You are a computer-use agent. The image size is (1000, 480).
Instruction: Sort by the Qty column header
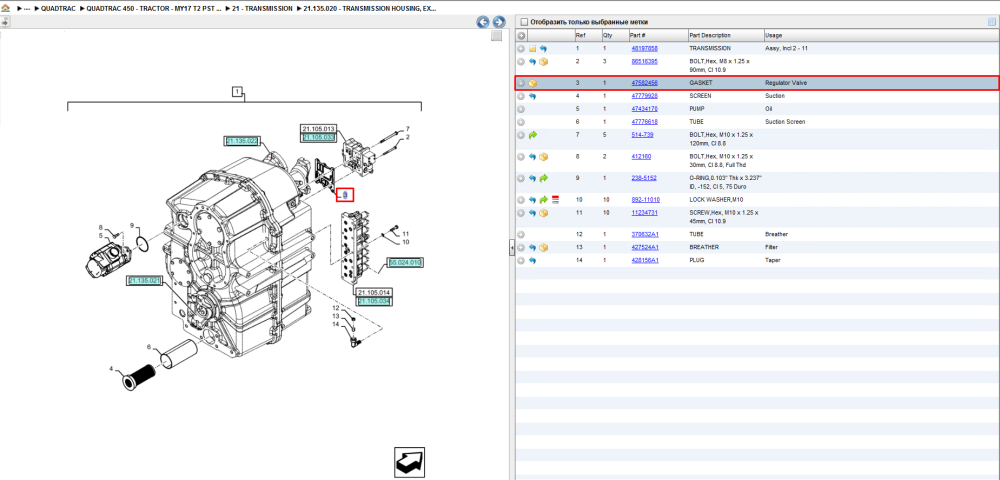click(615, 36)
